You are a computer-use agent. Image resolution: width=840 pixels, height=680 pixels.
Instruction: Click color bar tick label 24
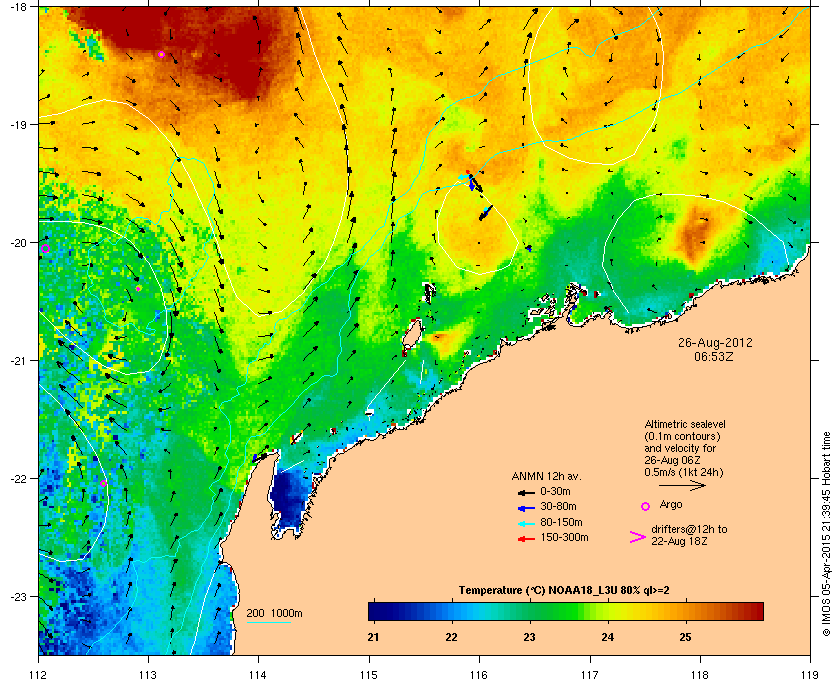pyautogui.click(x=608, y=637)
